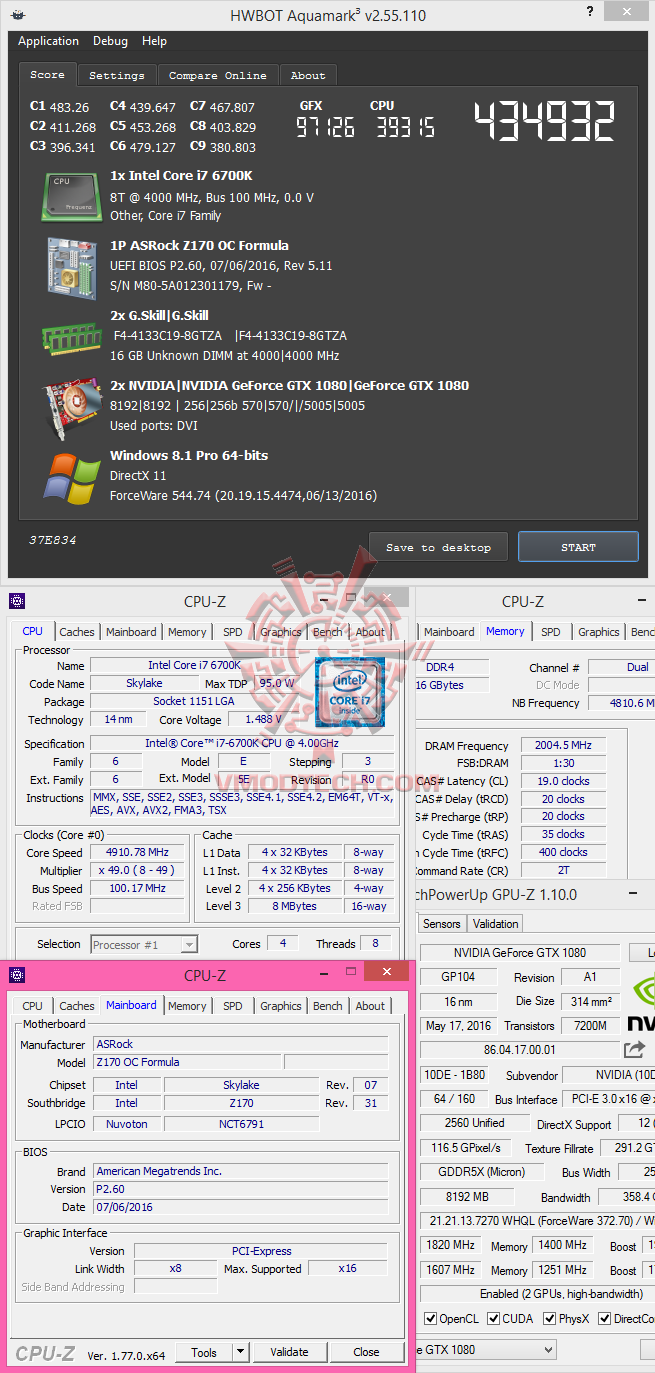655x1373 pixels.
Task: Open the CPU tab in the pink-framed CPU-Z window
Action: [x=33, y=1006]
